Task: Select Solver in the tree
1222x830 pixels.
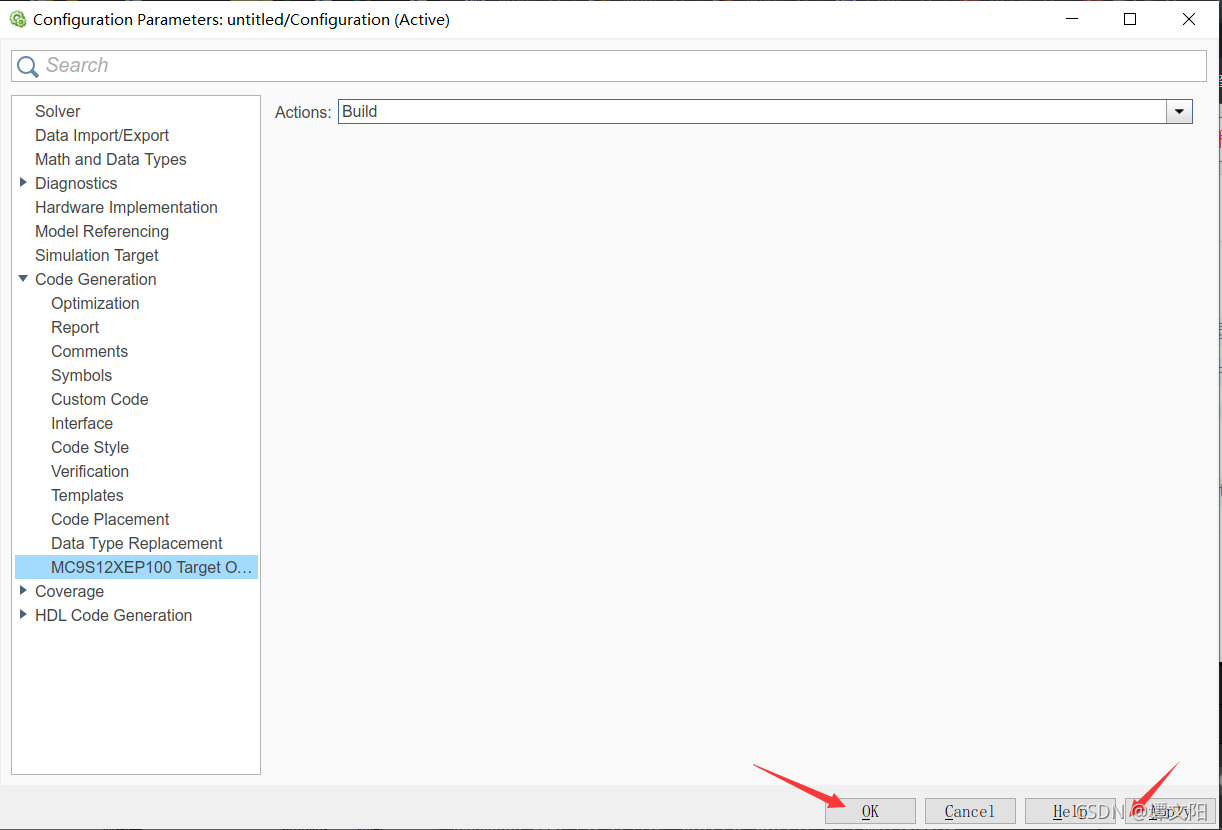Action: click(x=57, y=111)
